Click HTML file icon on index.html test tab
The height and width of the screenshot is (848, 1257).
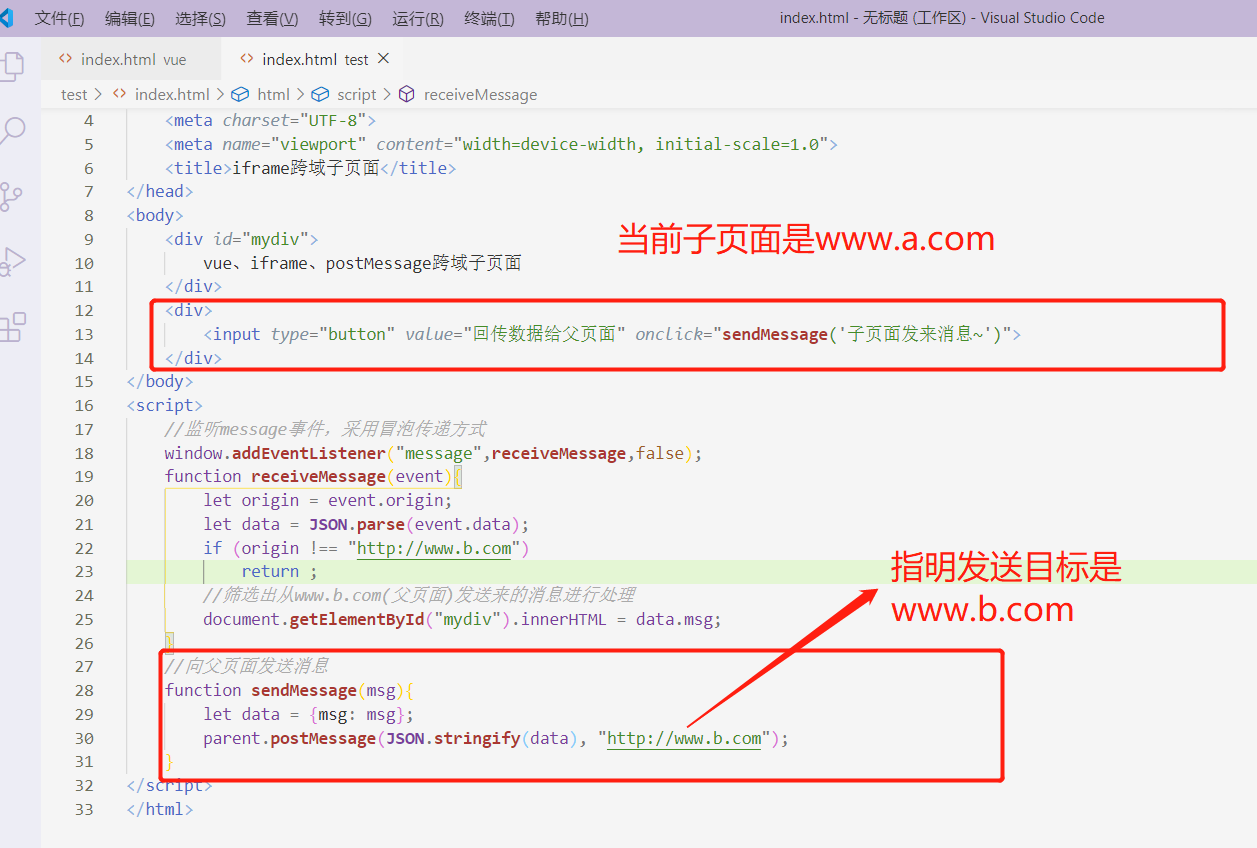pyautogui.click(x=247, y=59)
